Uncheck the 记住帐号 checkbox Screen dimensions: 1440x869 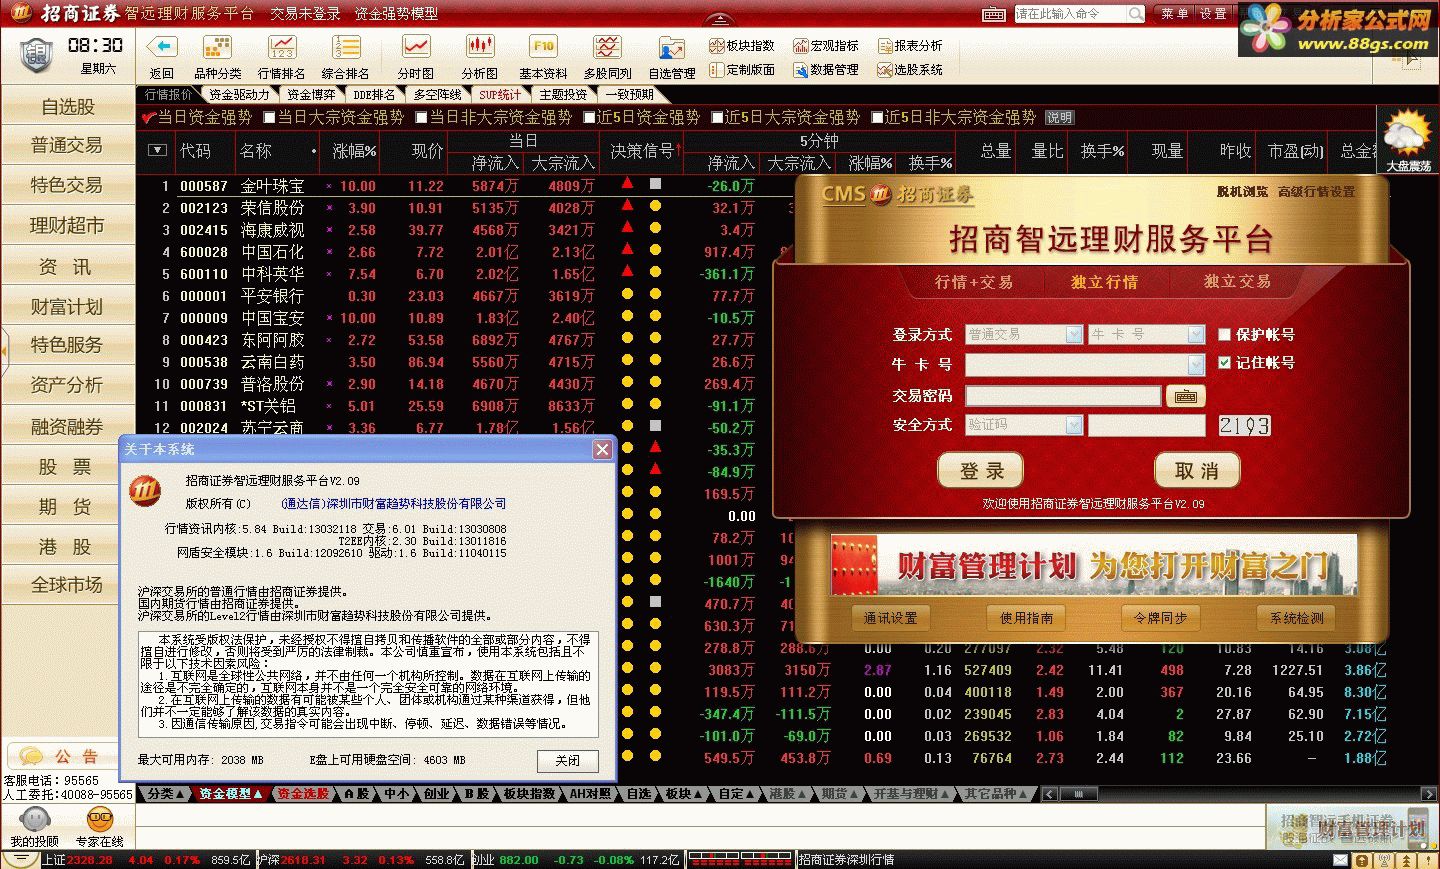[1224, 363]
